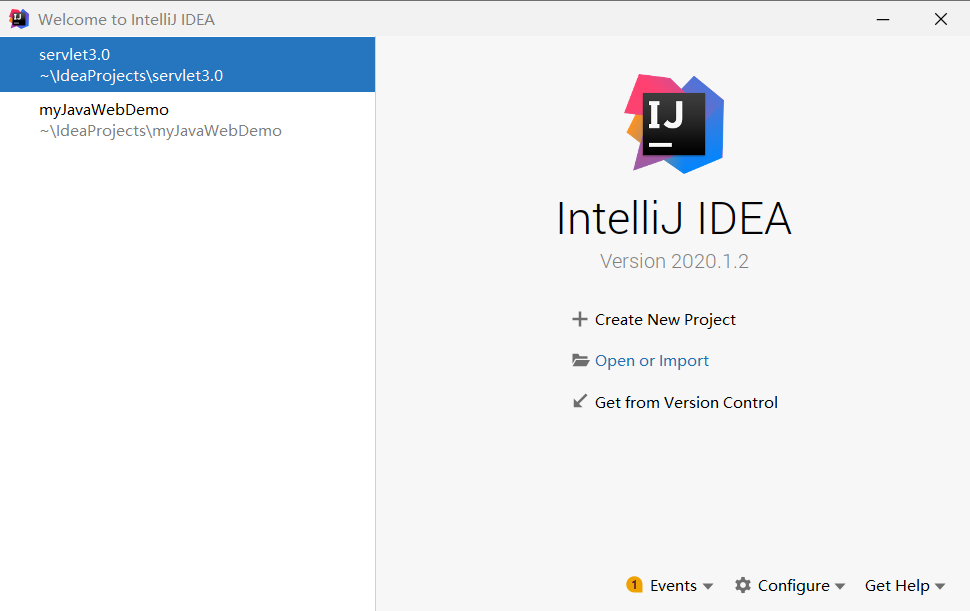Click the Create New Project link

click(x=665, y=320)
